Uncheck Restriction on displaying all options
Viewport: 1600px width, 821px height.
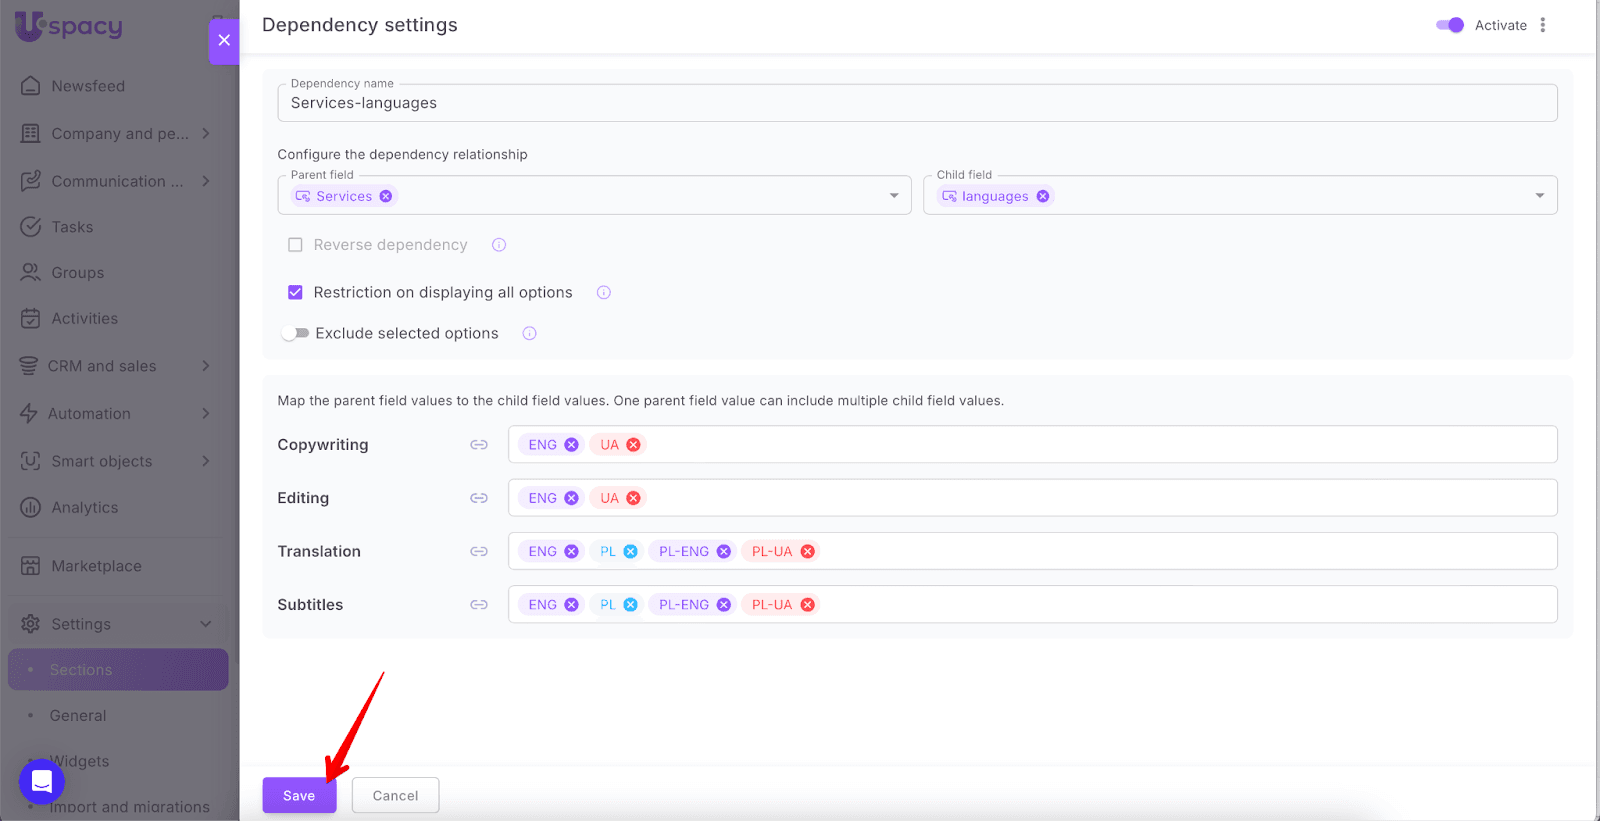pos(295,292)
